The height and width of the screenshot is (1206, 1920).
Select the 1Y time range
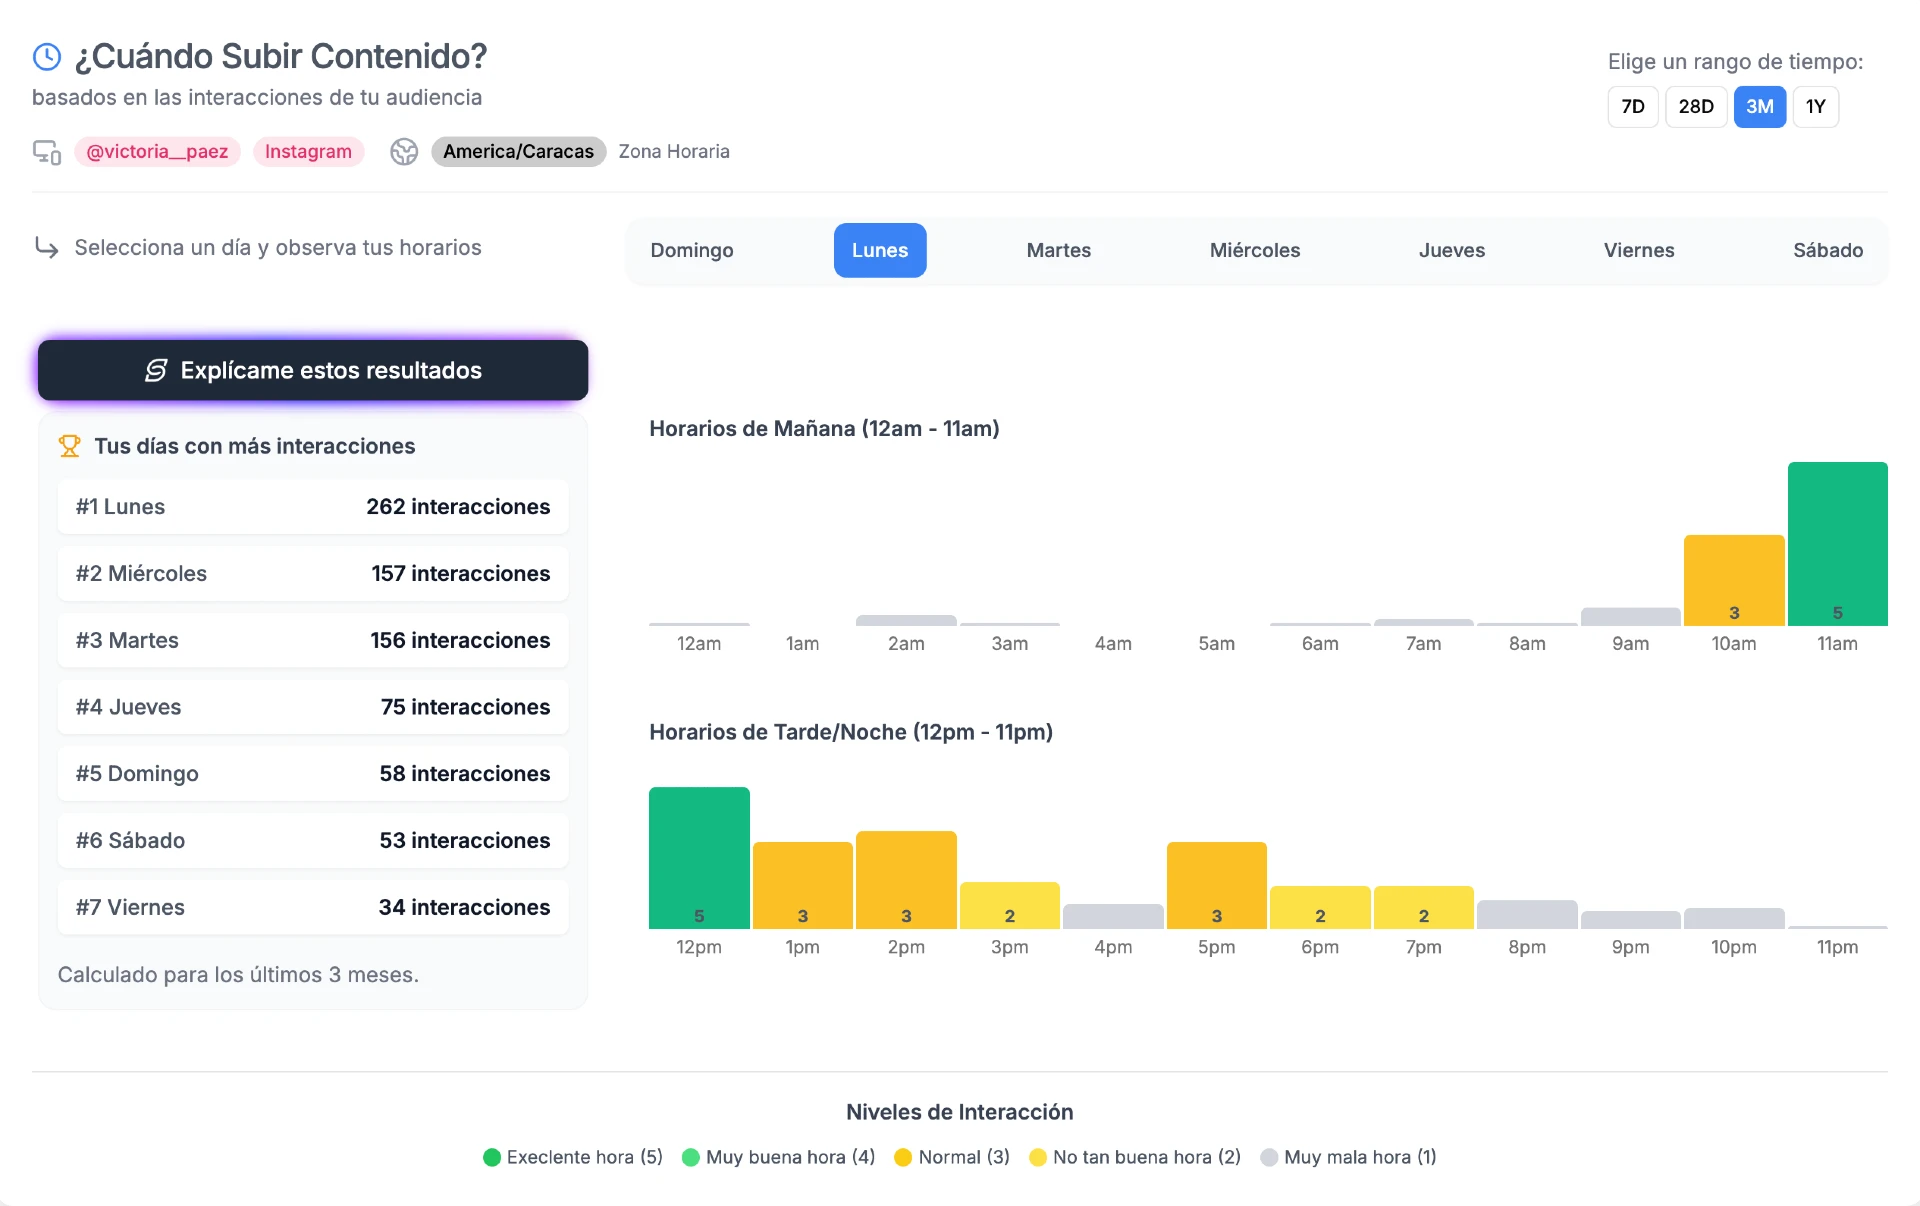click(x=1815, y=107)
